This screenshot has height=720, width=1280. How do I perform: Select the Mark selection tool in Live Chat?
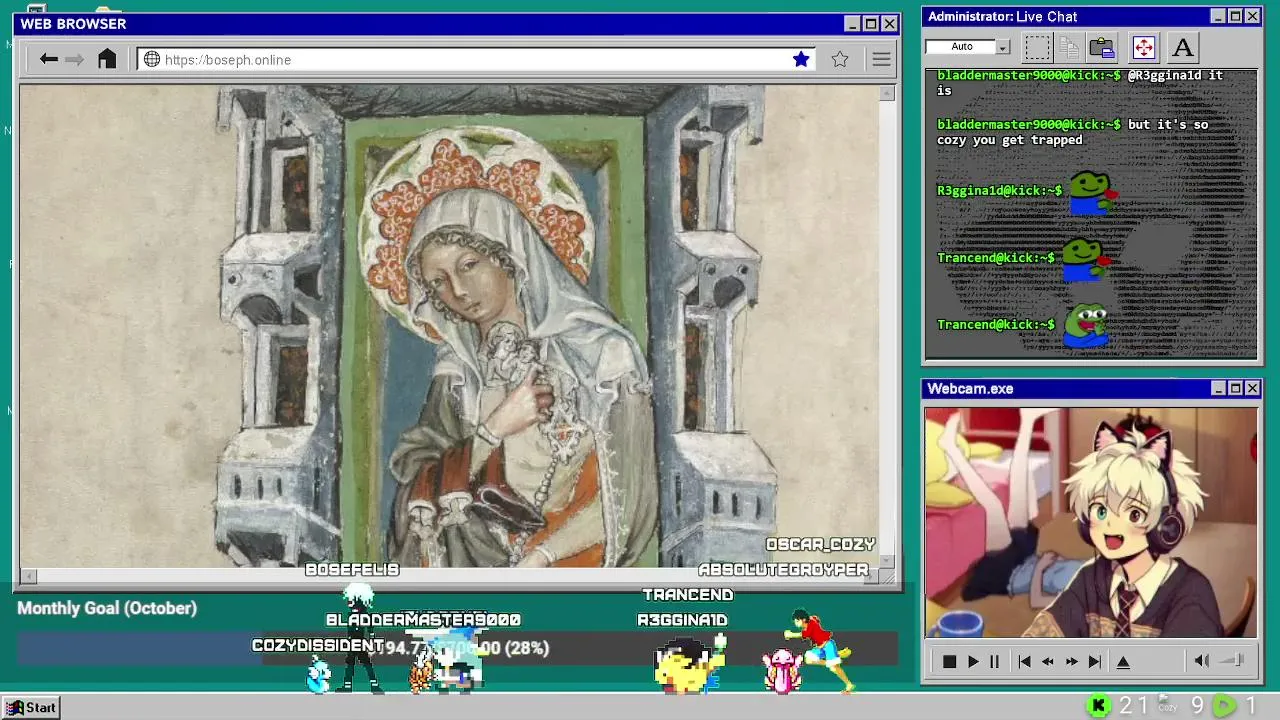click(1037, 47)
